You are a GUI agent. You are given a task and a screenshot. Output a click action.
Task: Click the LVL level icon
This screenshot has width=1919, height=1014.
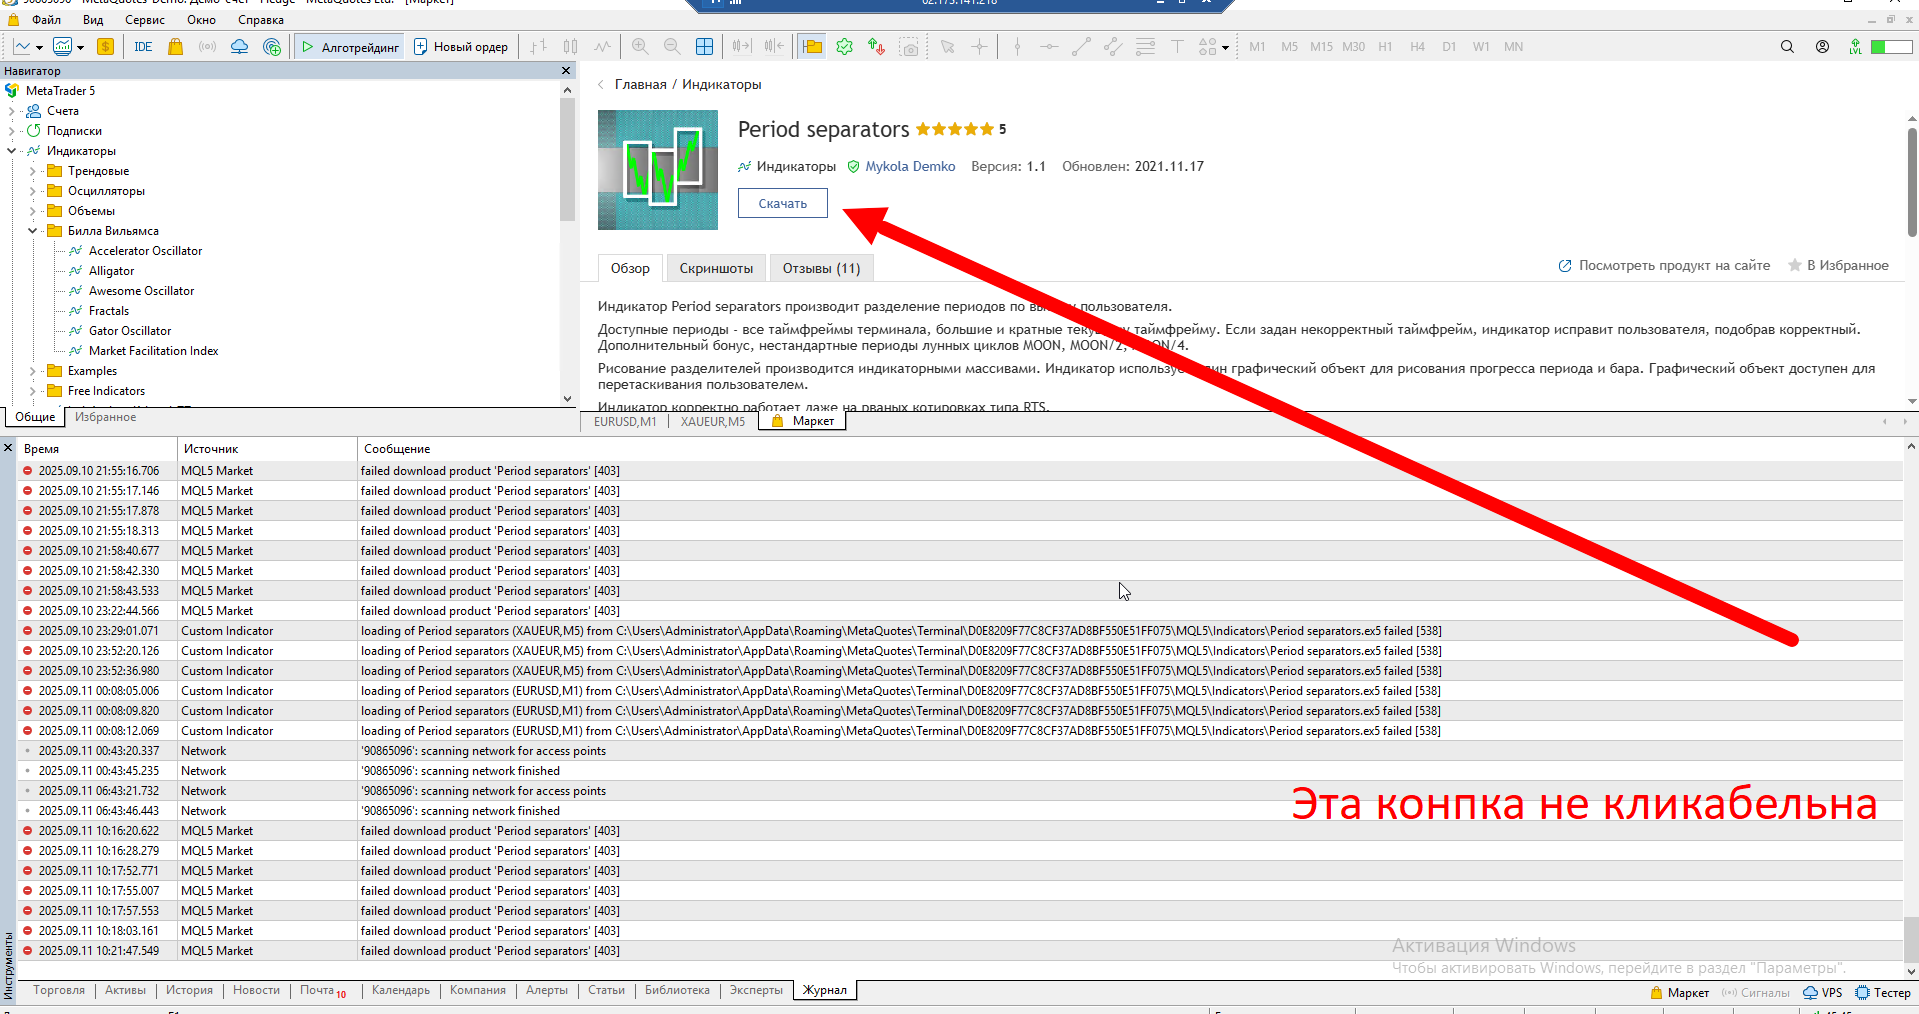pyautogui.click(x=1855, y=46)
